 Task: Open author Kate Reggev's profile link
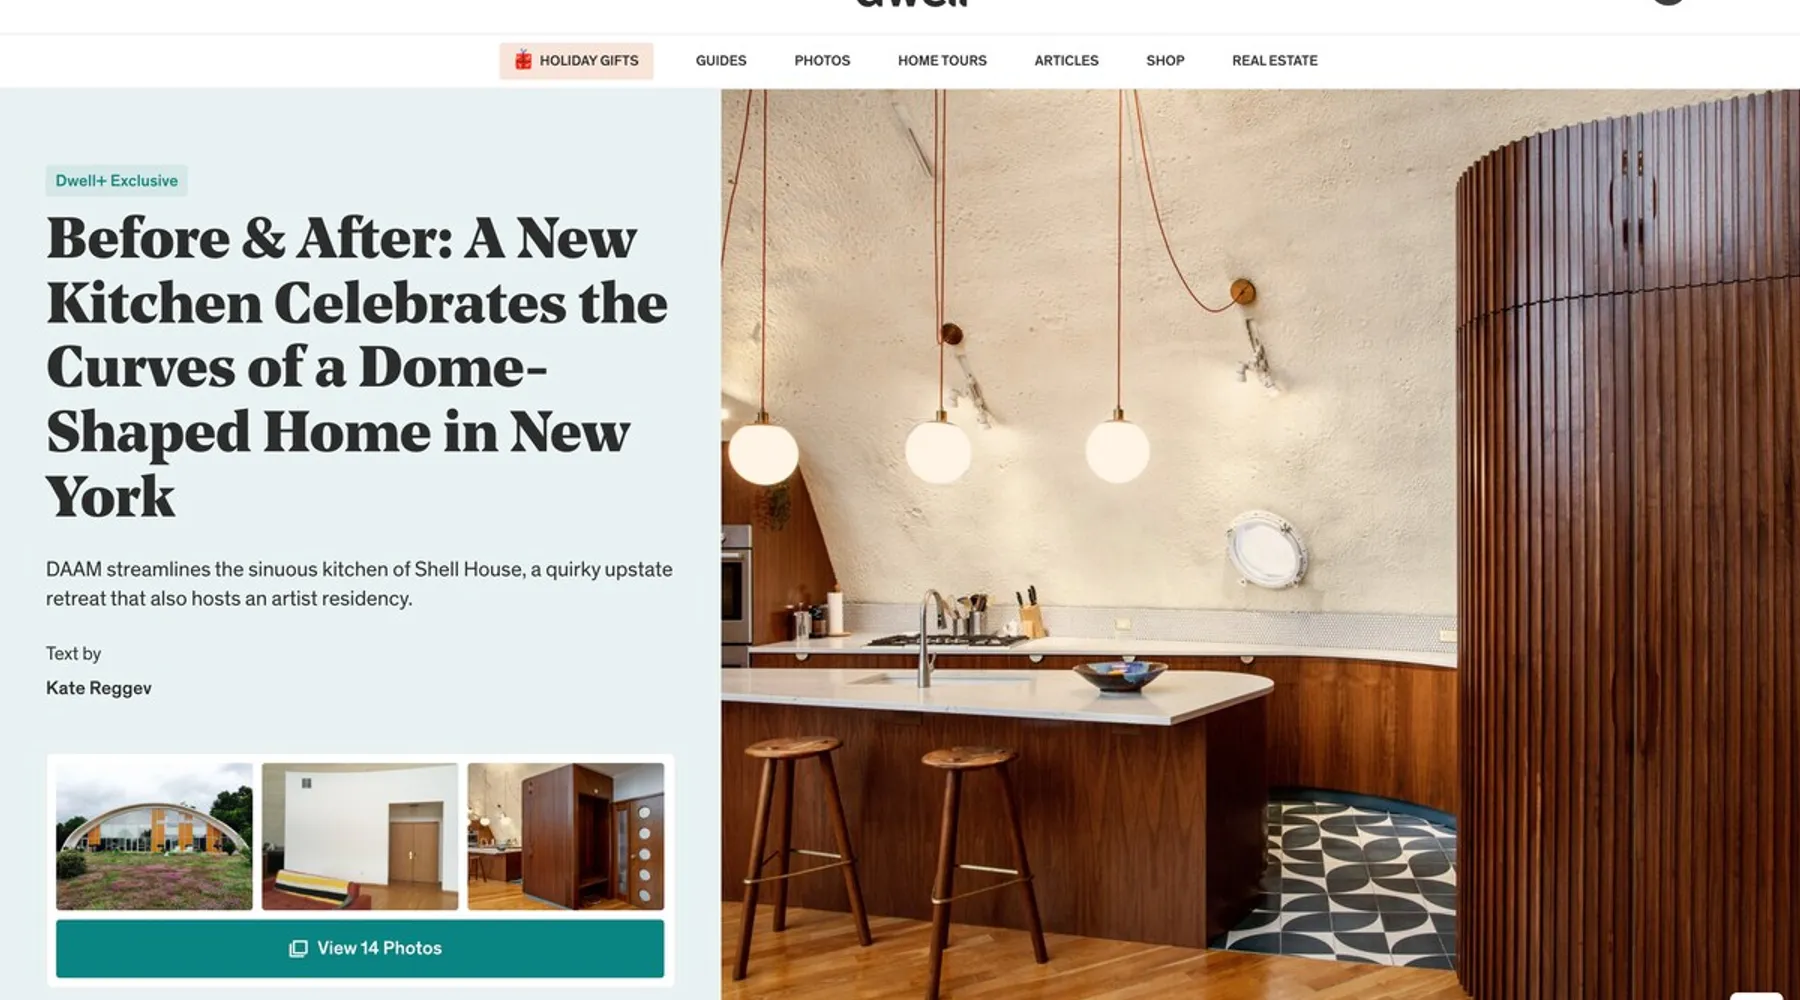coord(99,688)
